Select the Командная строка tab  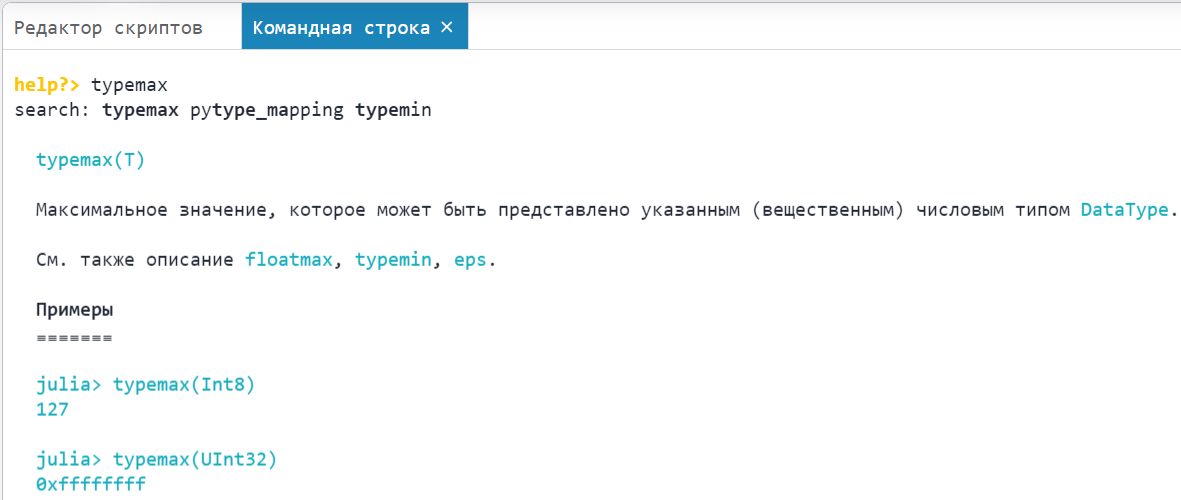[340, 28]
